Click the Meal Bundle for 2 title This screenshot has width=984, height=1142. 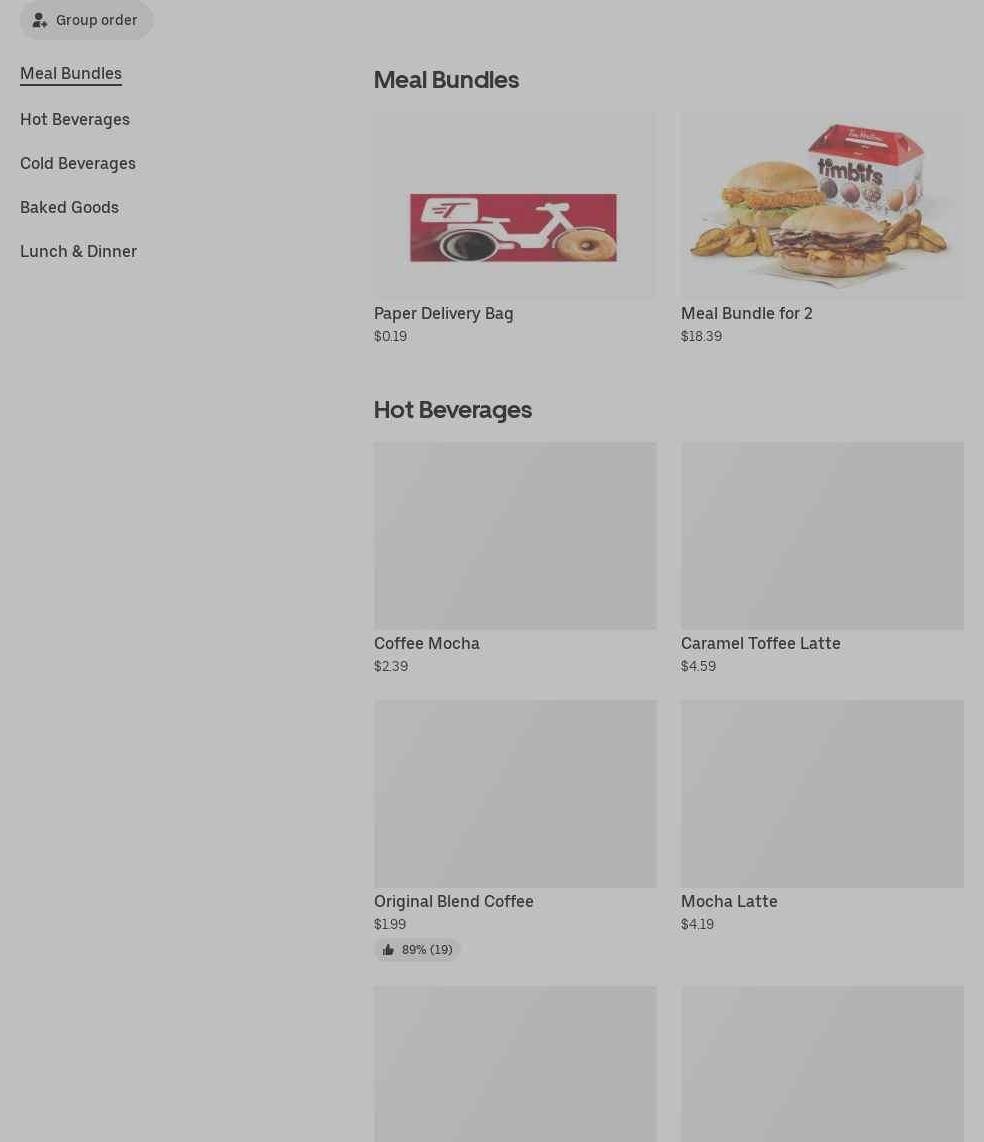click(747, 314)
